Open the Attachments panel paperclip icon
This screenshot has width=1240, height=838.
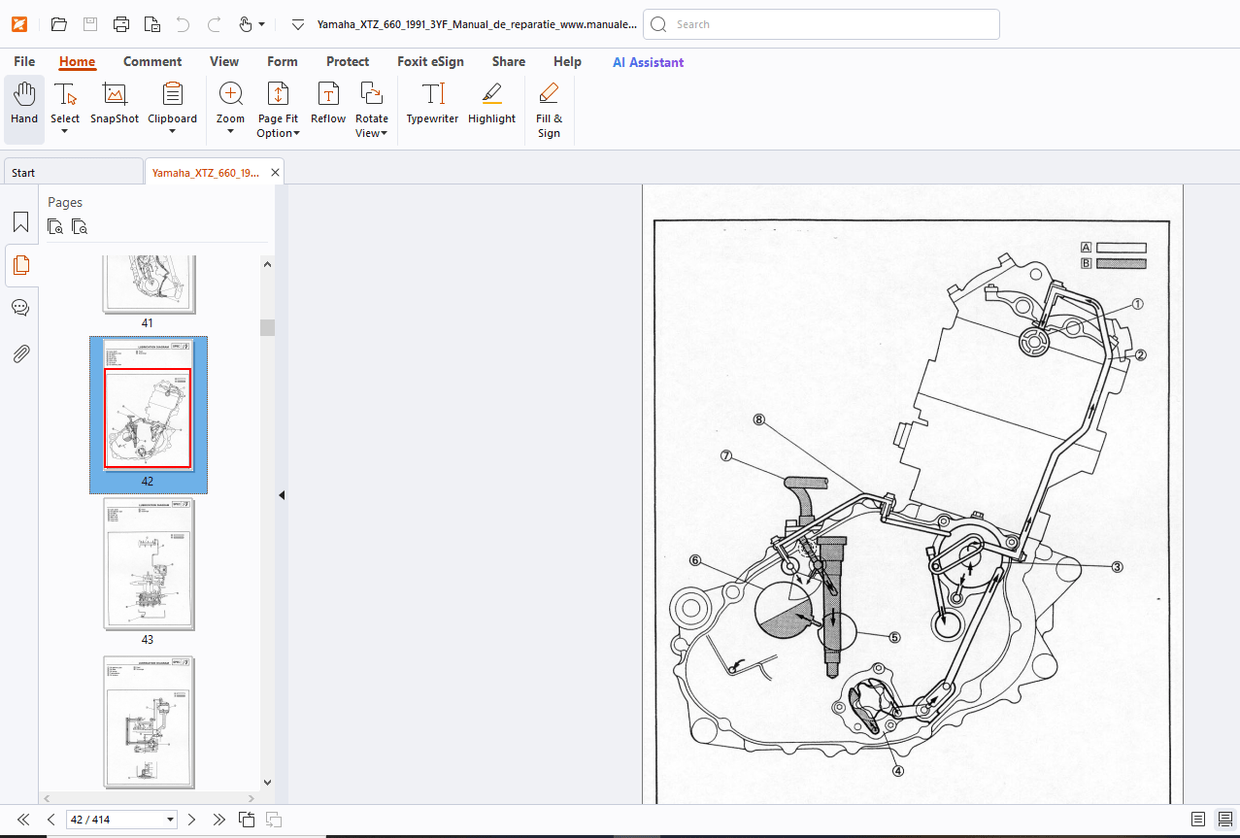point(20,353)
